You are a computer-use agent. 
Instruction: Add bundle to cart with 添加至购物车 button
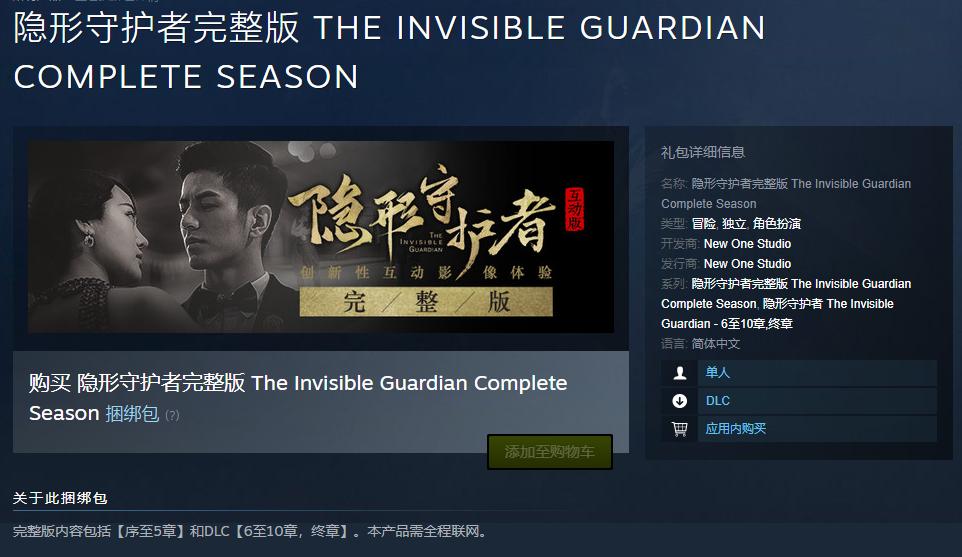(x=550, y=452)
